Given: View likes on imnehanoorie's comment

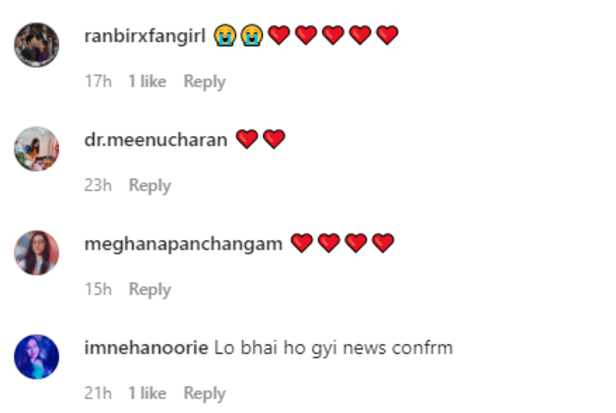Looking at the screenshot, I should click(147, 393).
